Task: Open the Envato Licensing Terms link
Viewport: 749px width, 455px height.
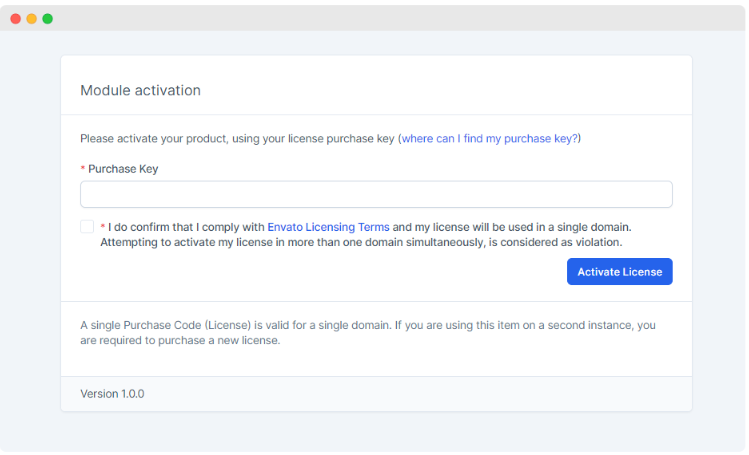Action: [328, 227]
